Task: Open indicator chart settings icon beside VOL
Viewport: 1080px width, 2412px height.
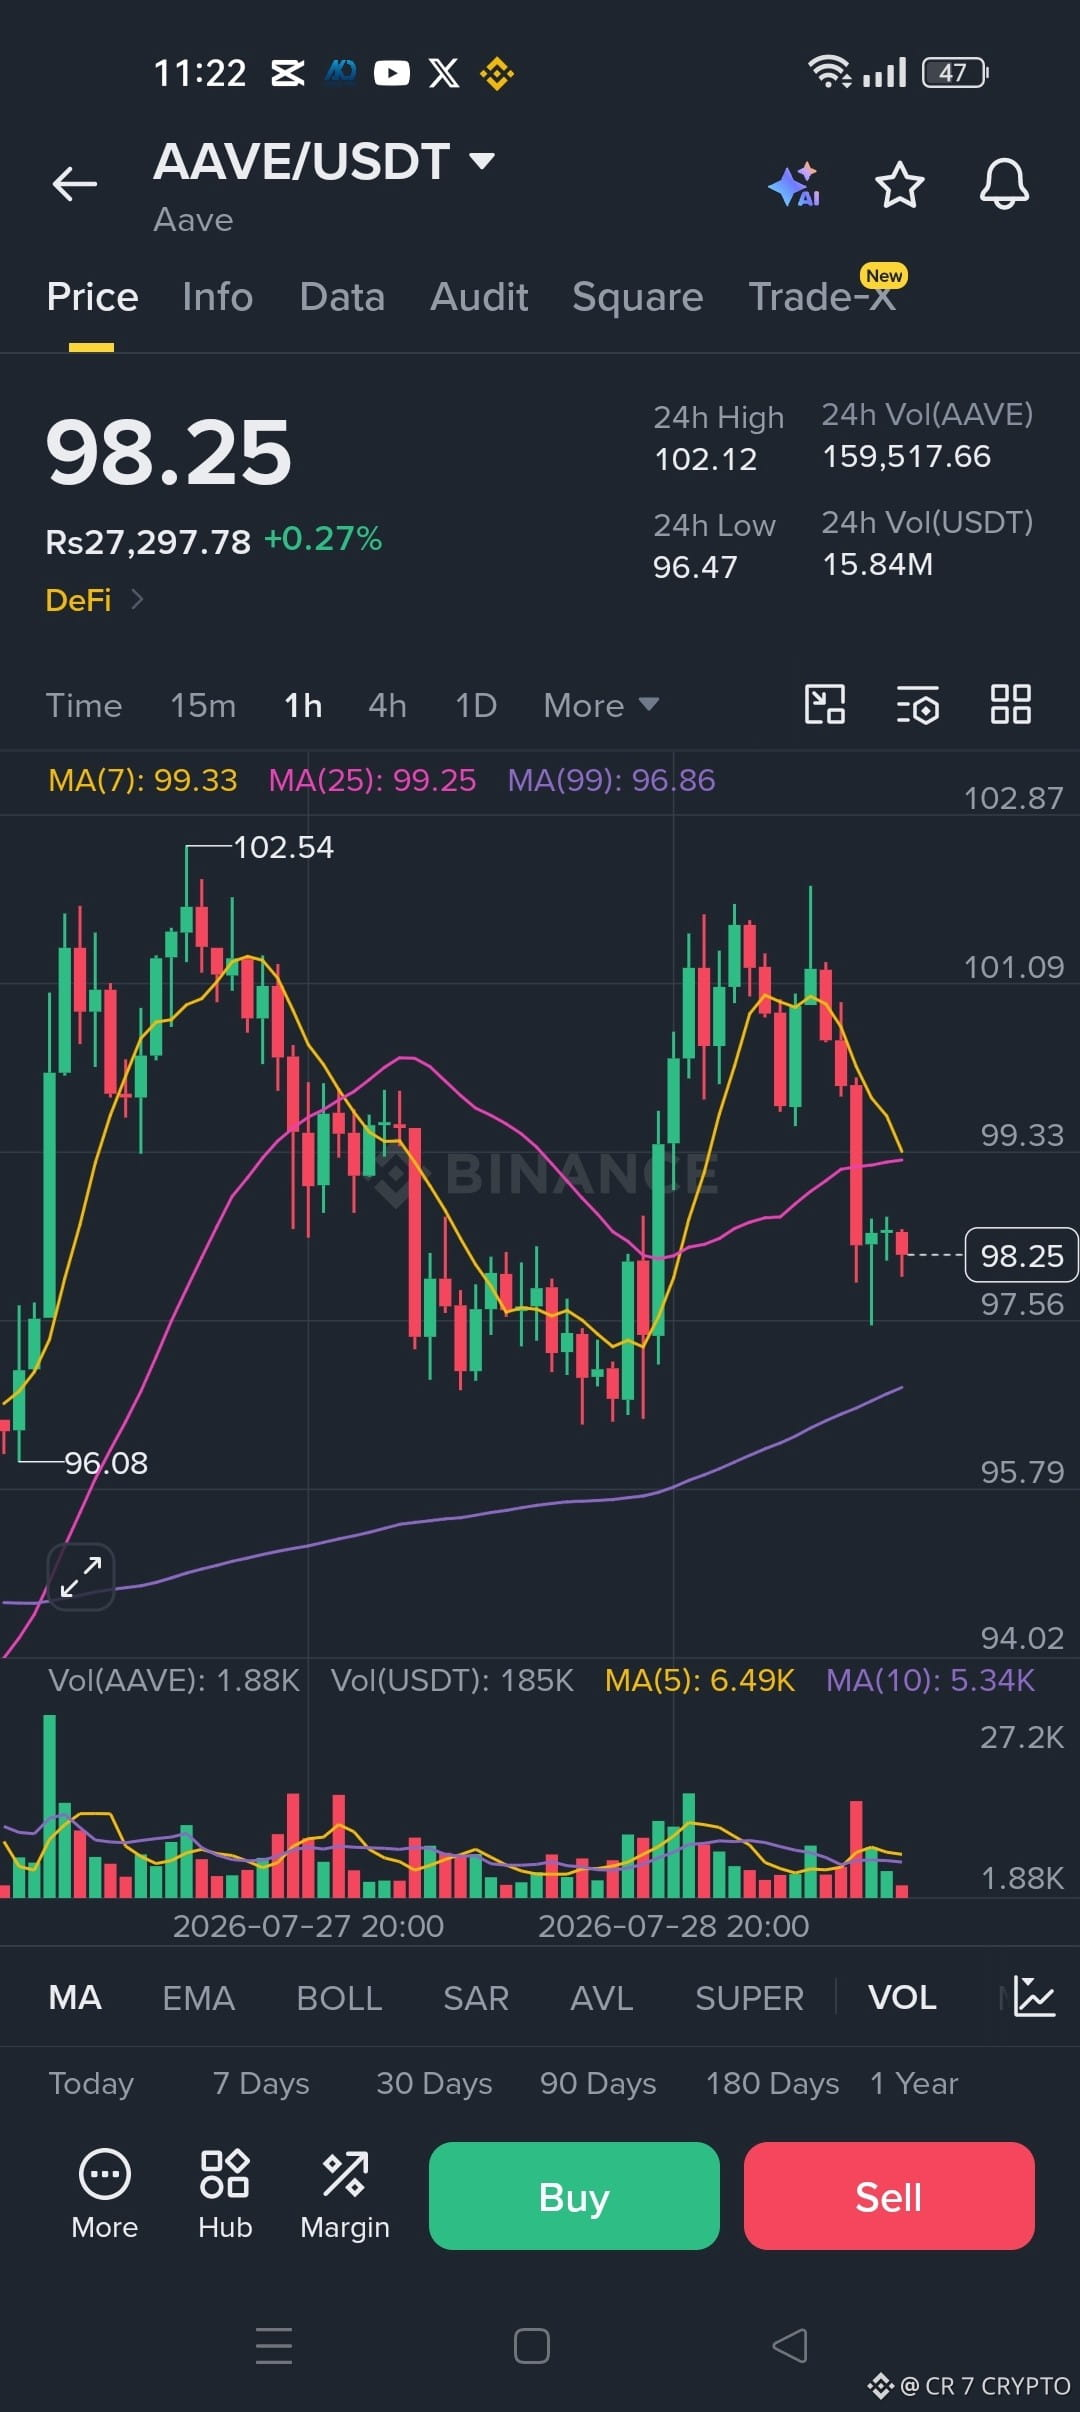Action: [1034, 1997]
